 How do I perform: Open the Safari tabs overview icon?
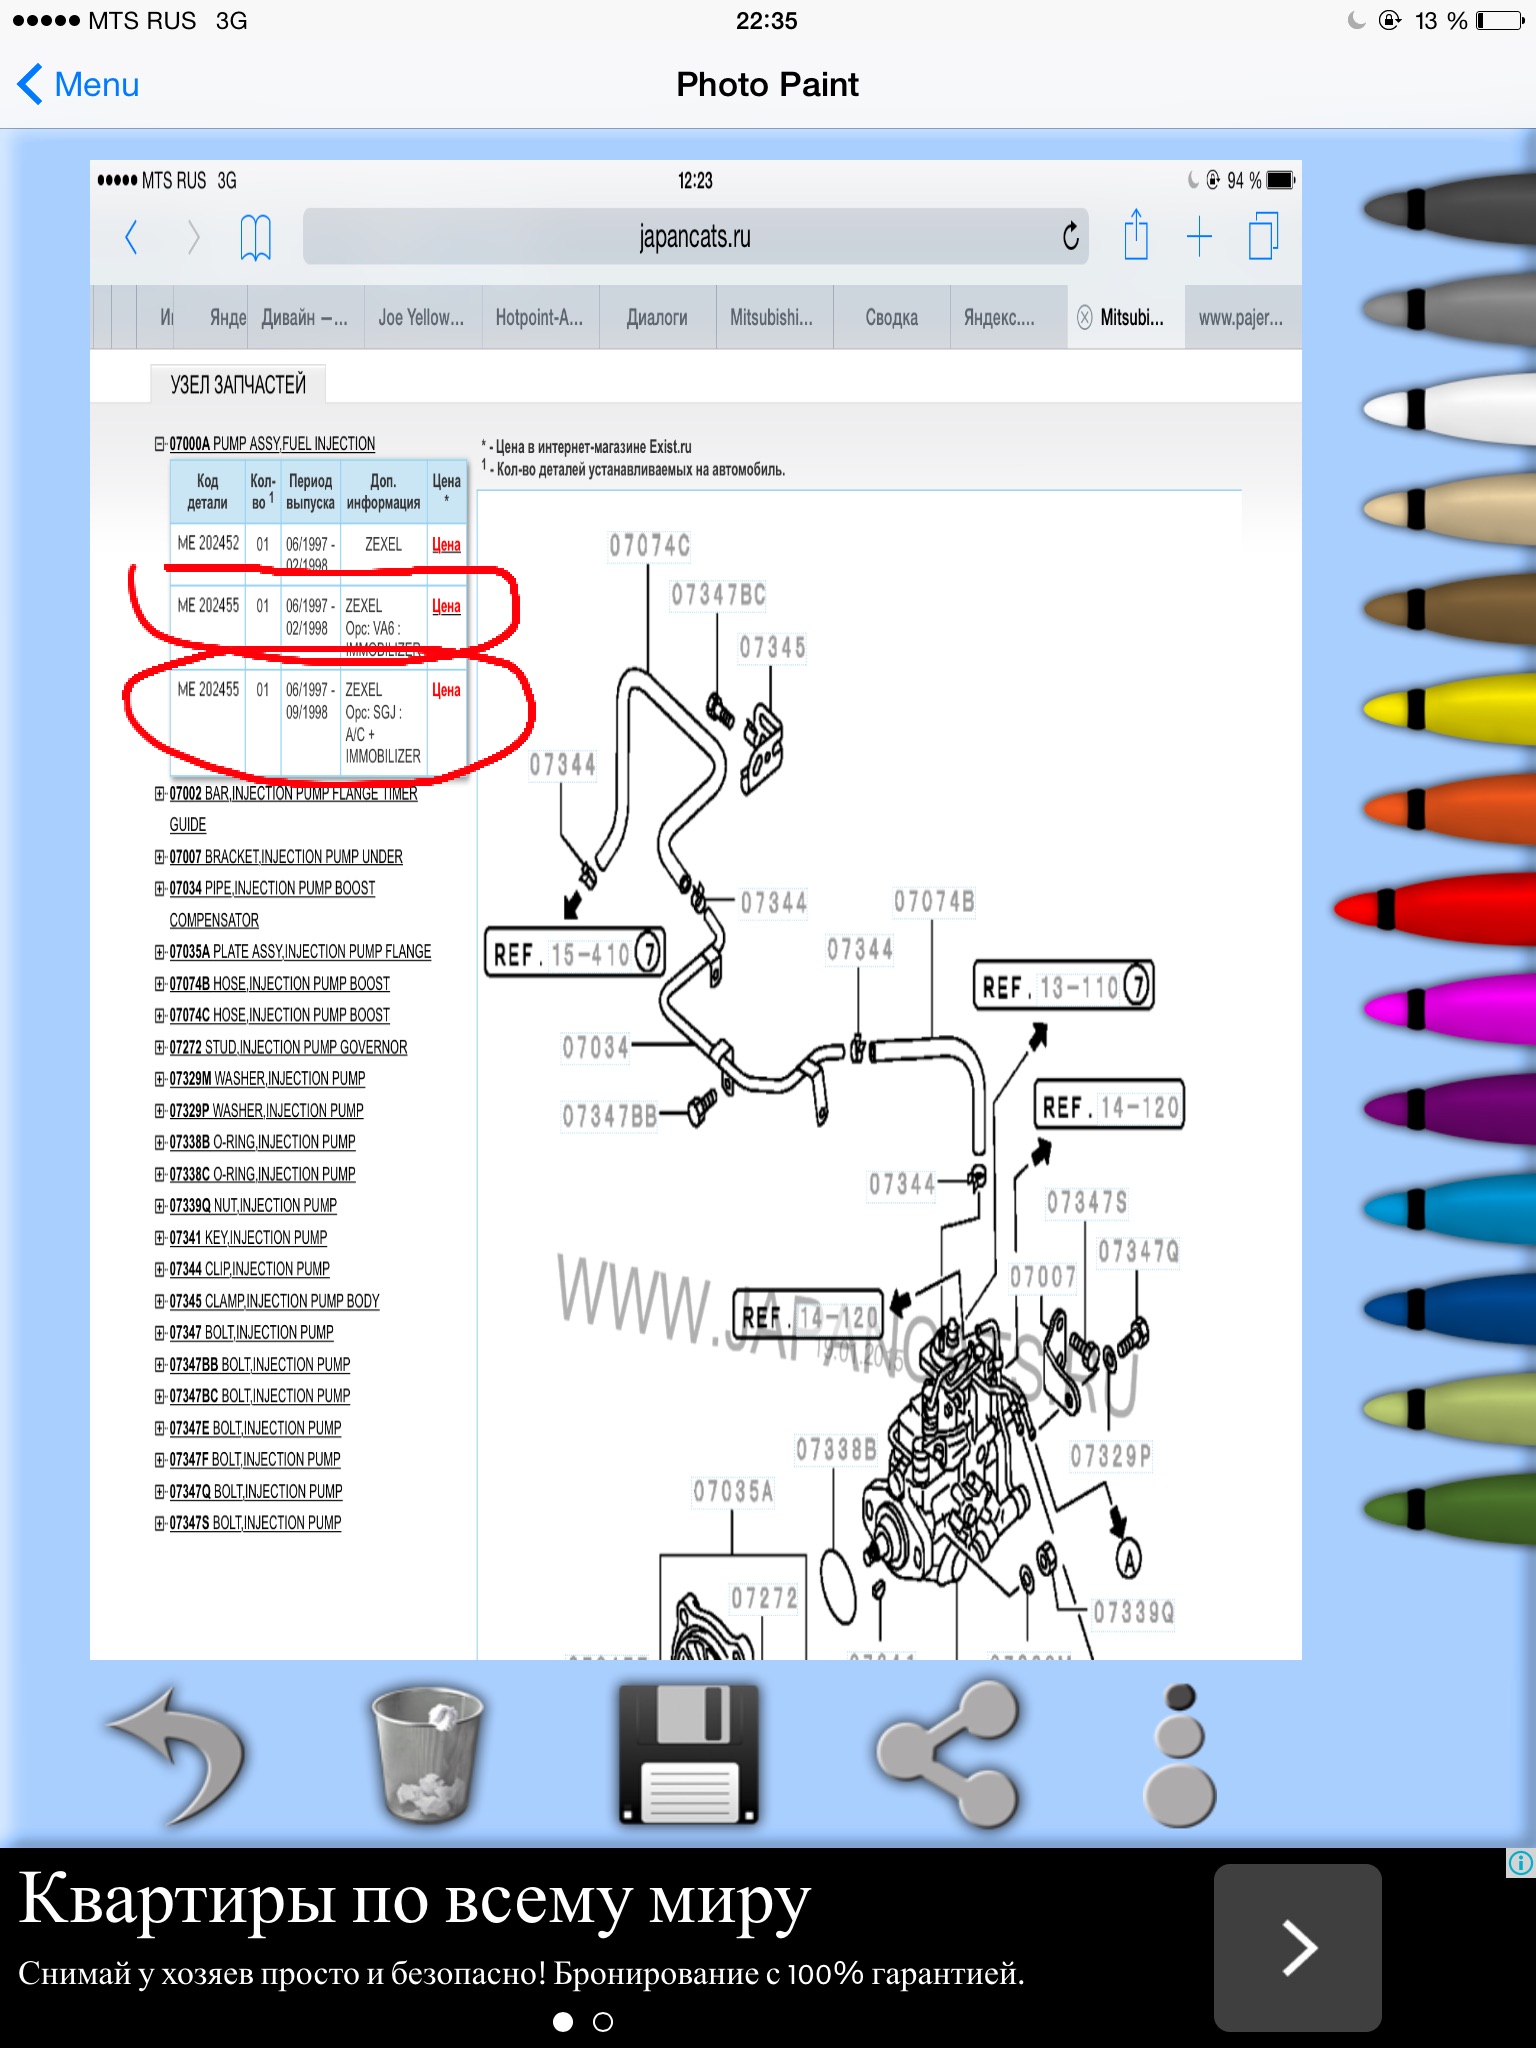[x=1264, y=237]
